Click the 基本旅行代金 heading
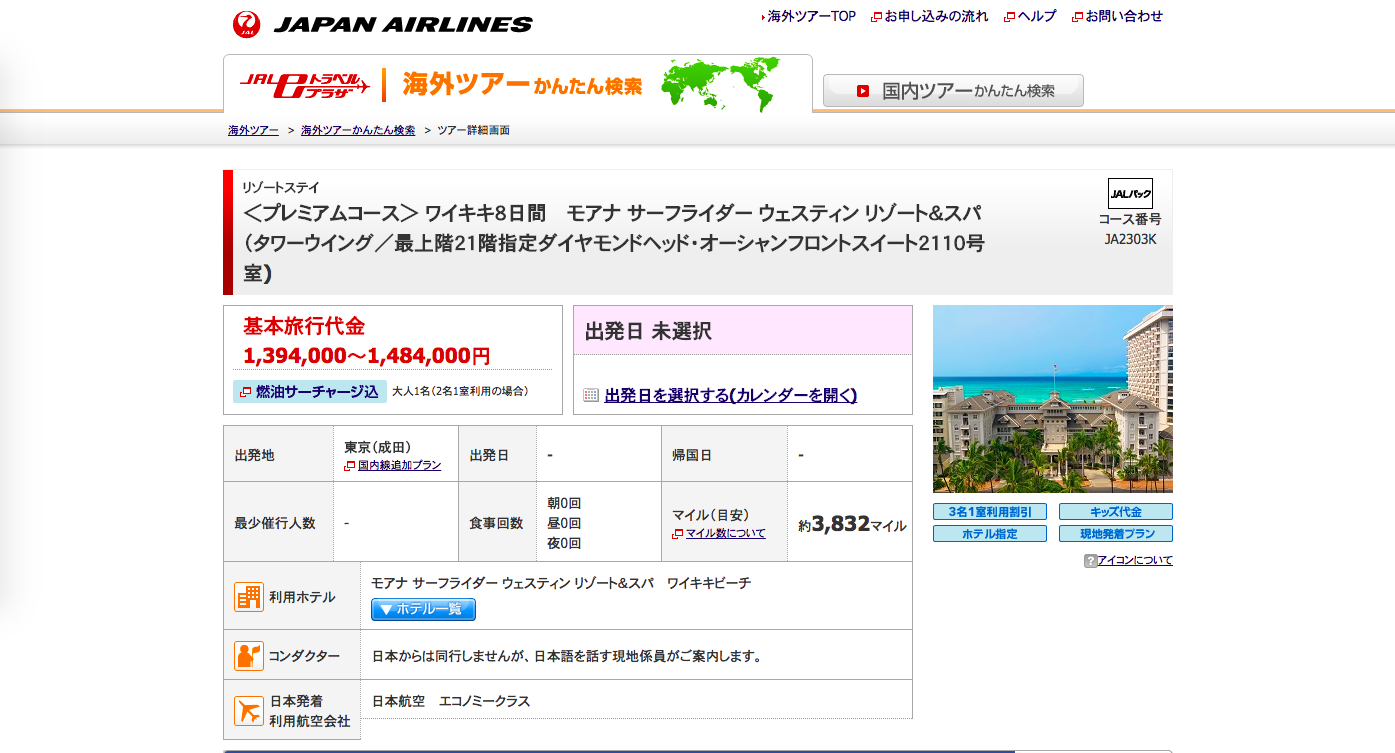Viewport: 1395px width, 753px height. pyautogui.click(x=304, y=326)
